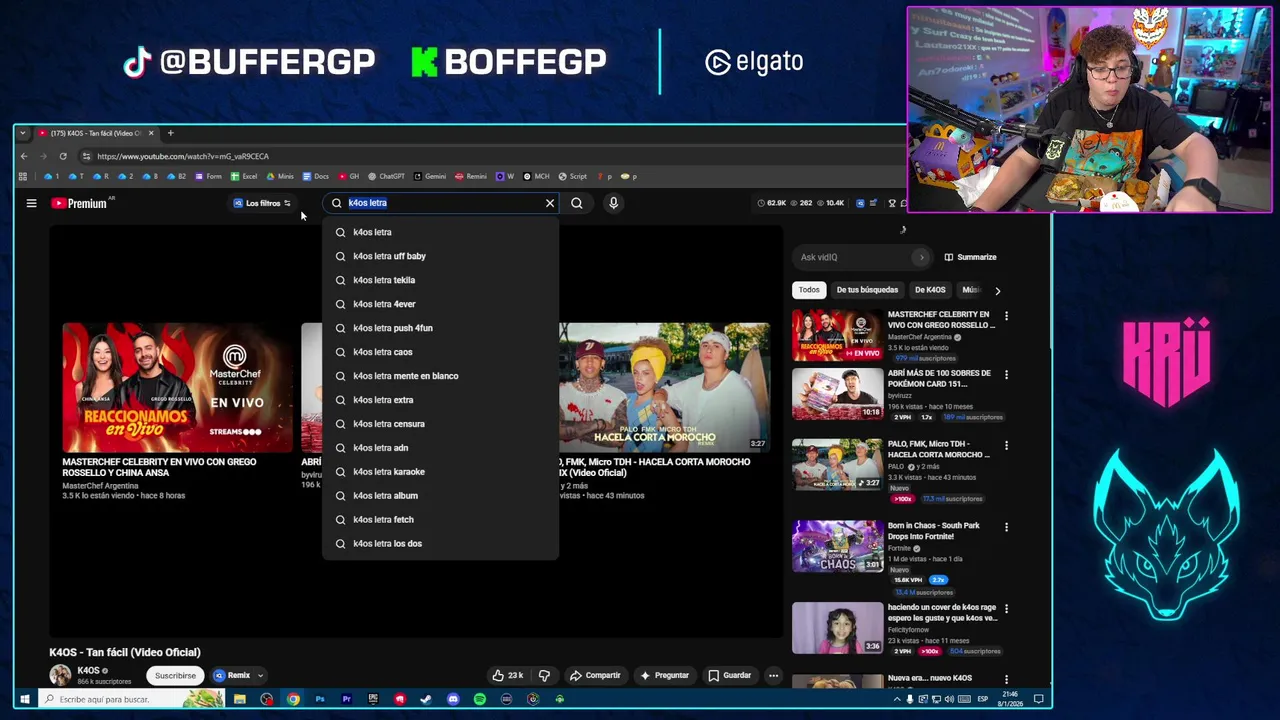The width and height of the screenshot is (1280, 720).
Task: Choose suggestion 'k4os letra mente en blanco'
Action: 440,376
